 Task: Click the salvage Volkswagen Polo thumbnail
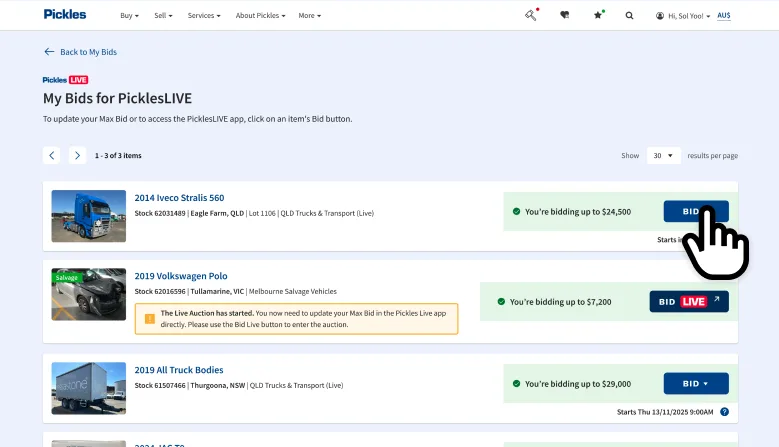88,294
